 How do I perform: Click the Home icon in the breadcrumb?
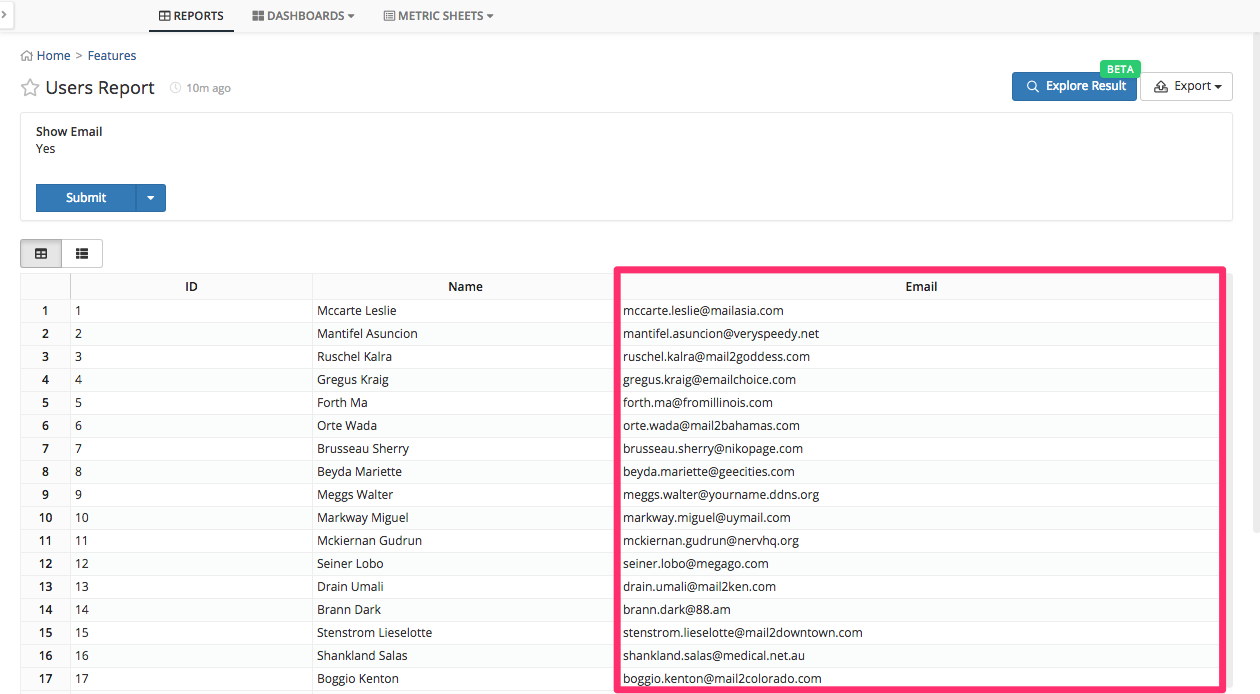click(27, 56)
